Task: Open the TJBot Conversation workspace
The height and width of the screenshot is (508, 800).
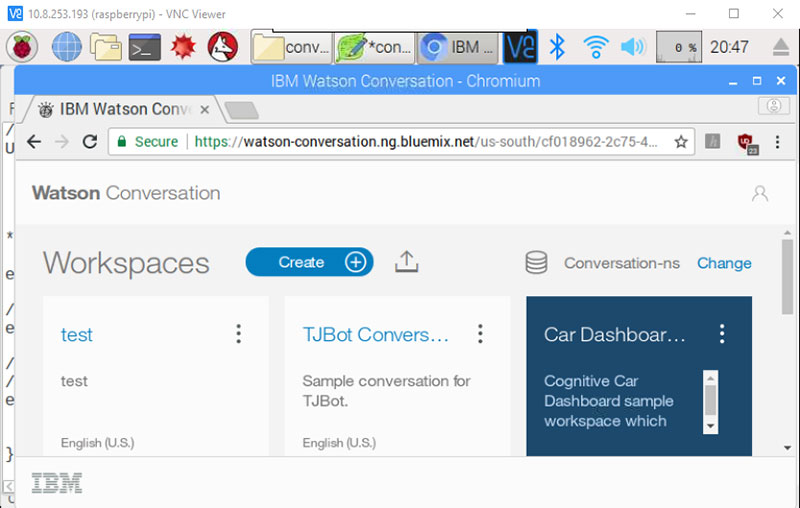Action: tap(376, 335)
